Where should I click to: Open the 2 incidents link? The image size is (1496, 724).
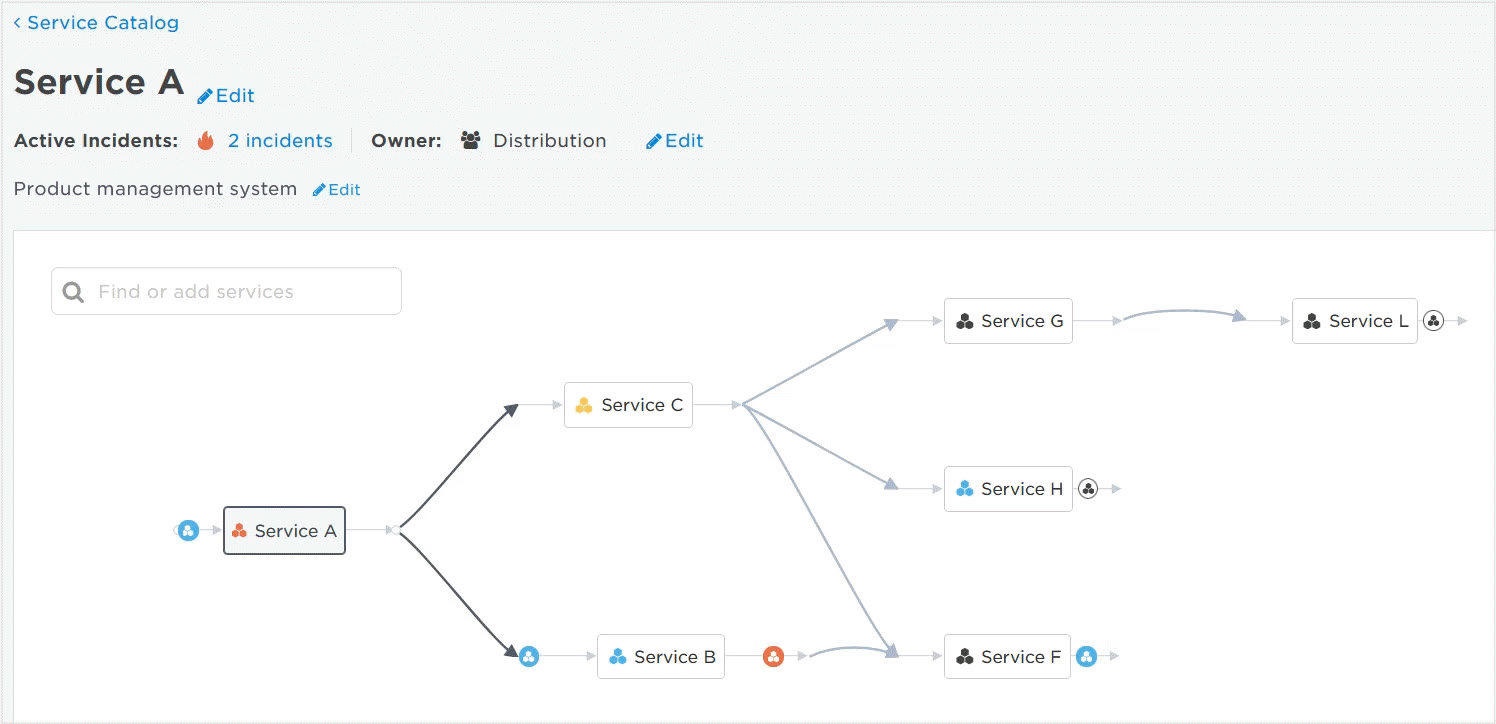click(280, 141)
